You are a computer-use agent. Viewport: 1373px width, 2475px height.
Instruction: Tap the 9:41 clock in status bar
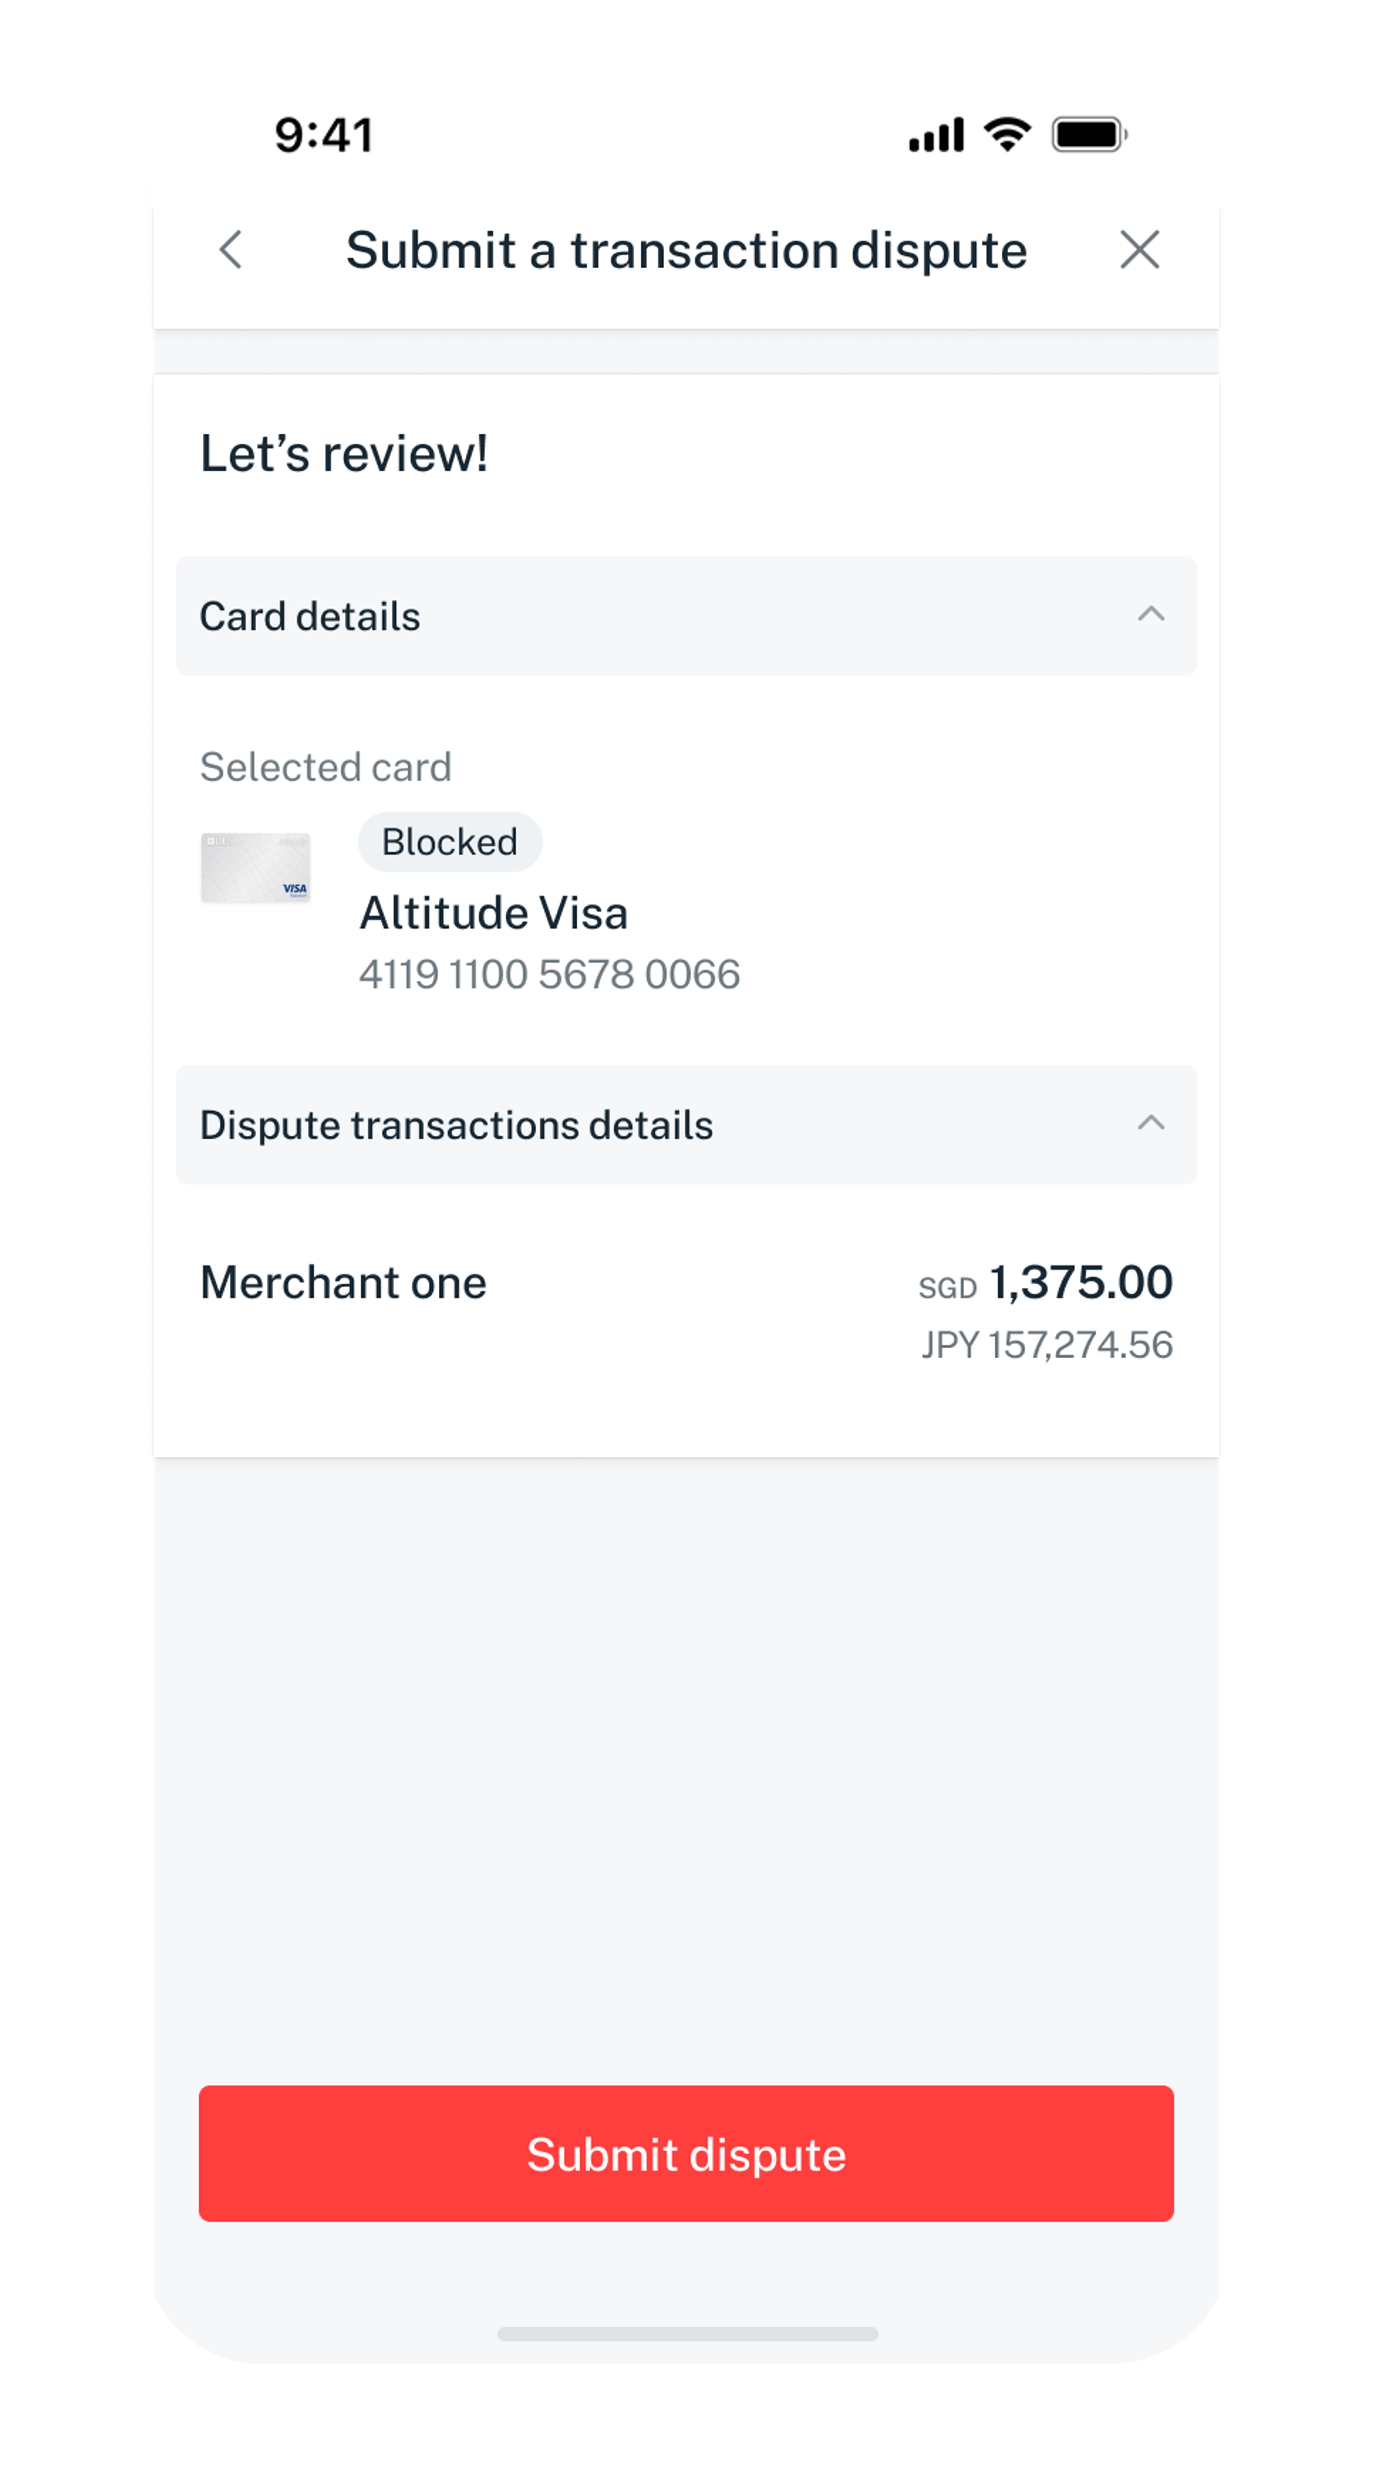(324, 135)
